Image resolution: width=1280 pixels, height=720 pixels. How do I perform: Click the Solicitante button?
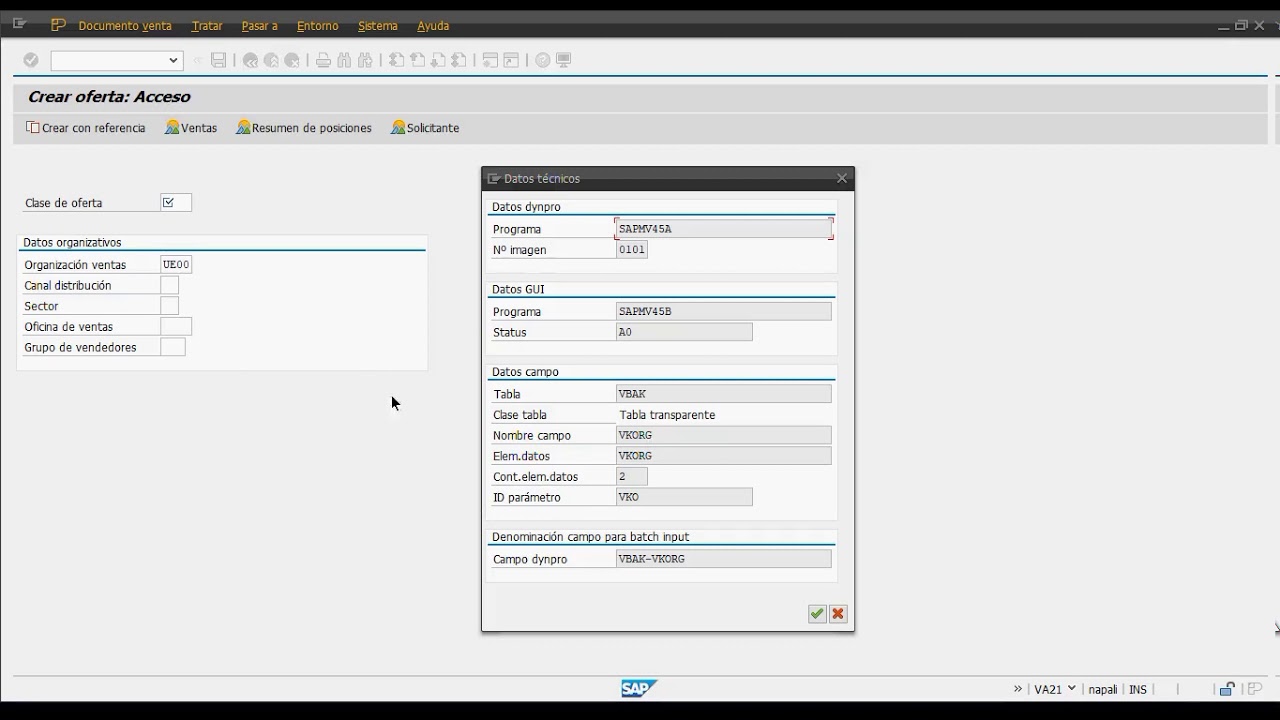pos(425,128)
